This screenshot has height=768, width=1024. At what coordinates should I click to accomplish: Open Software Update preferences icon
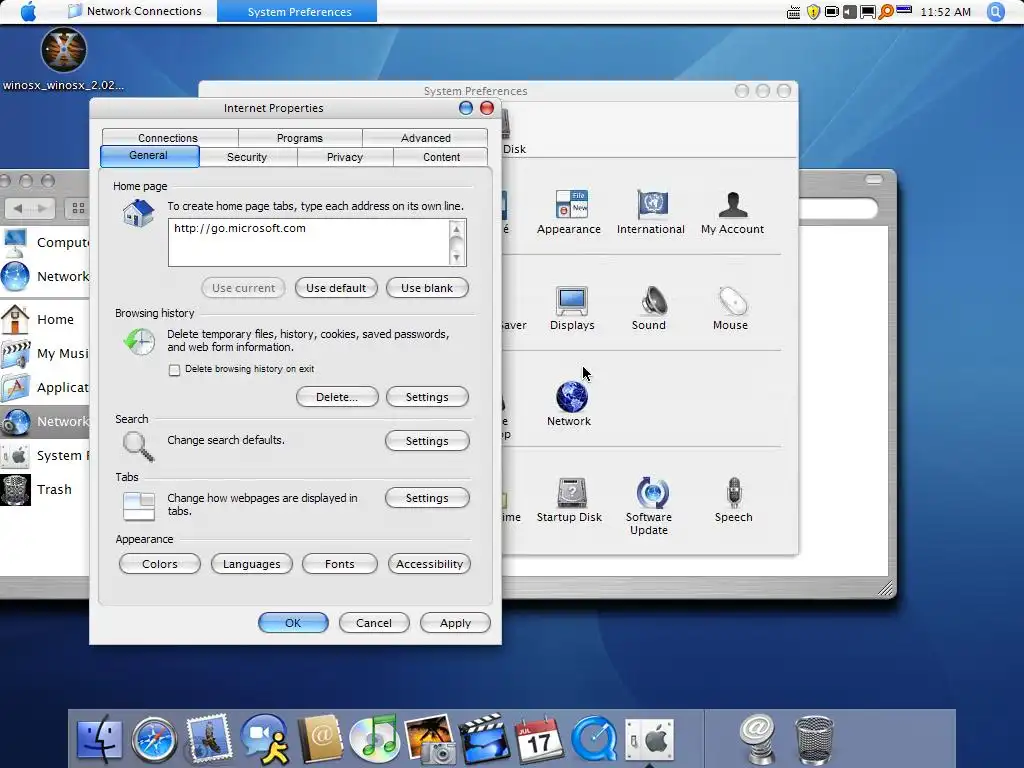coord(649,505)
